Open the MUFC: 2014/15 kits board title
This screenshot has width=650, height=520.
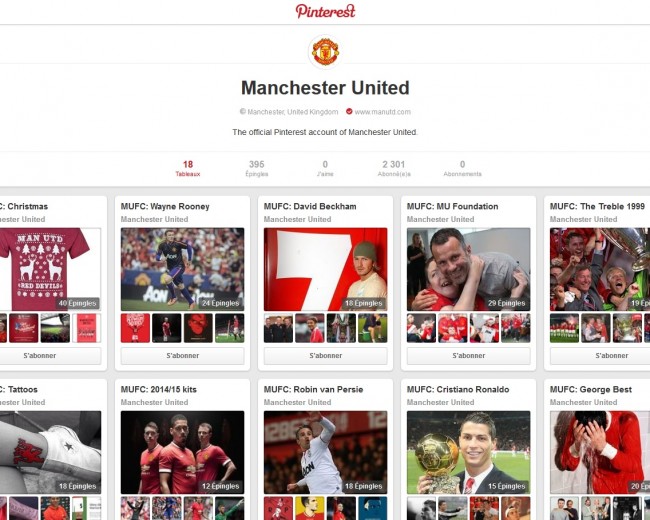(x=159, y=389)
